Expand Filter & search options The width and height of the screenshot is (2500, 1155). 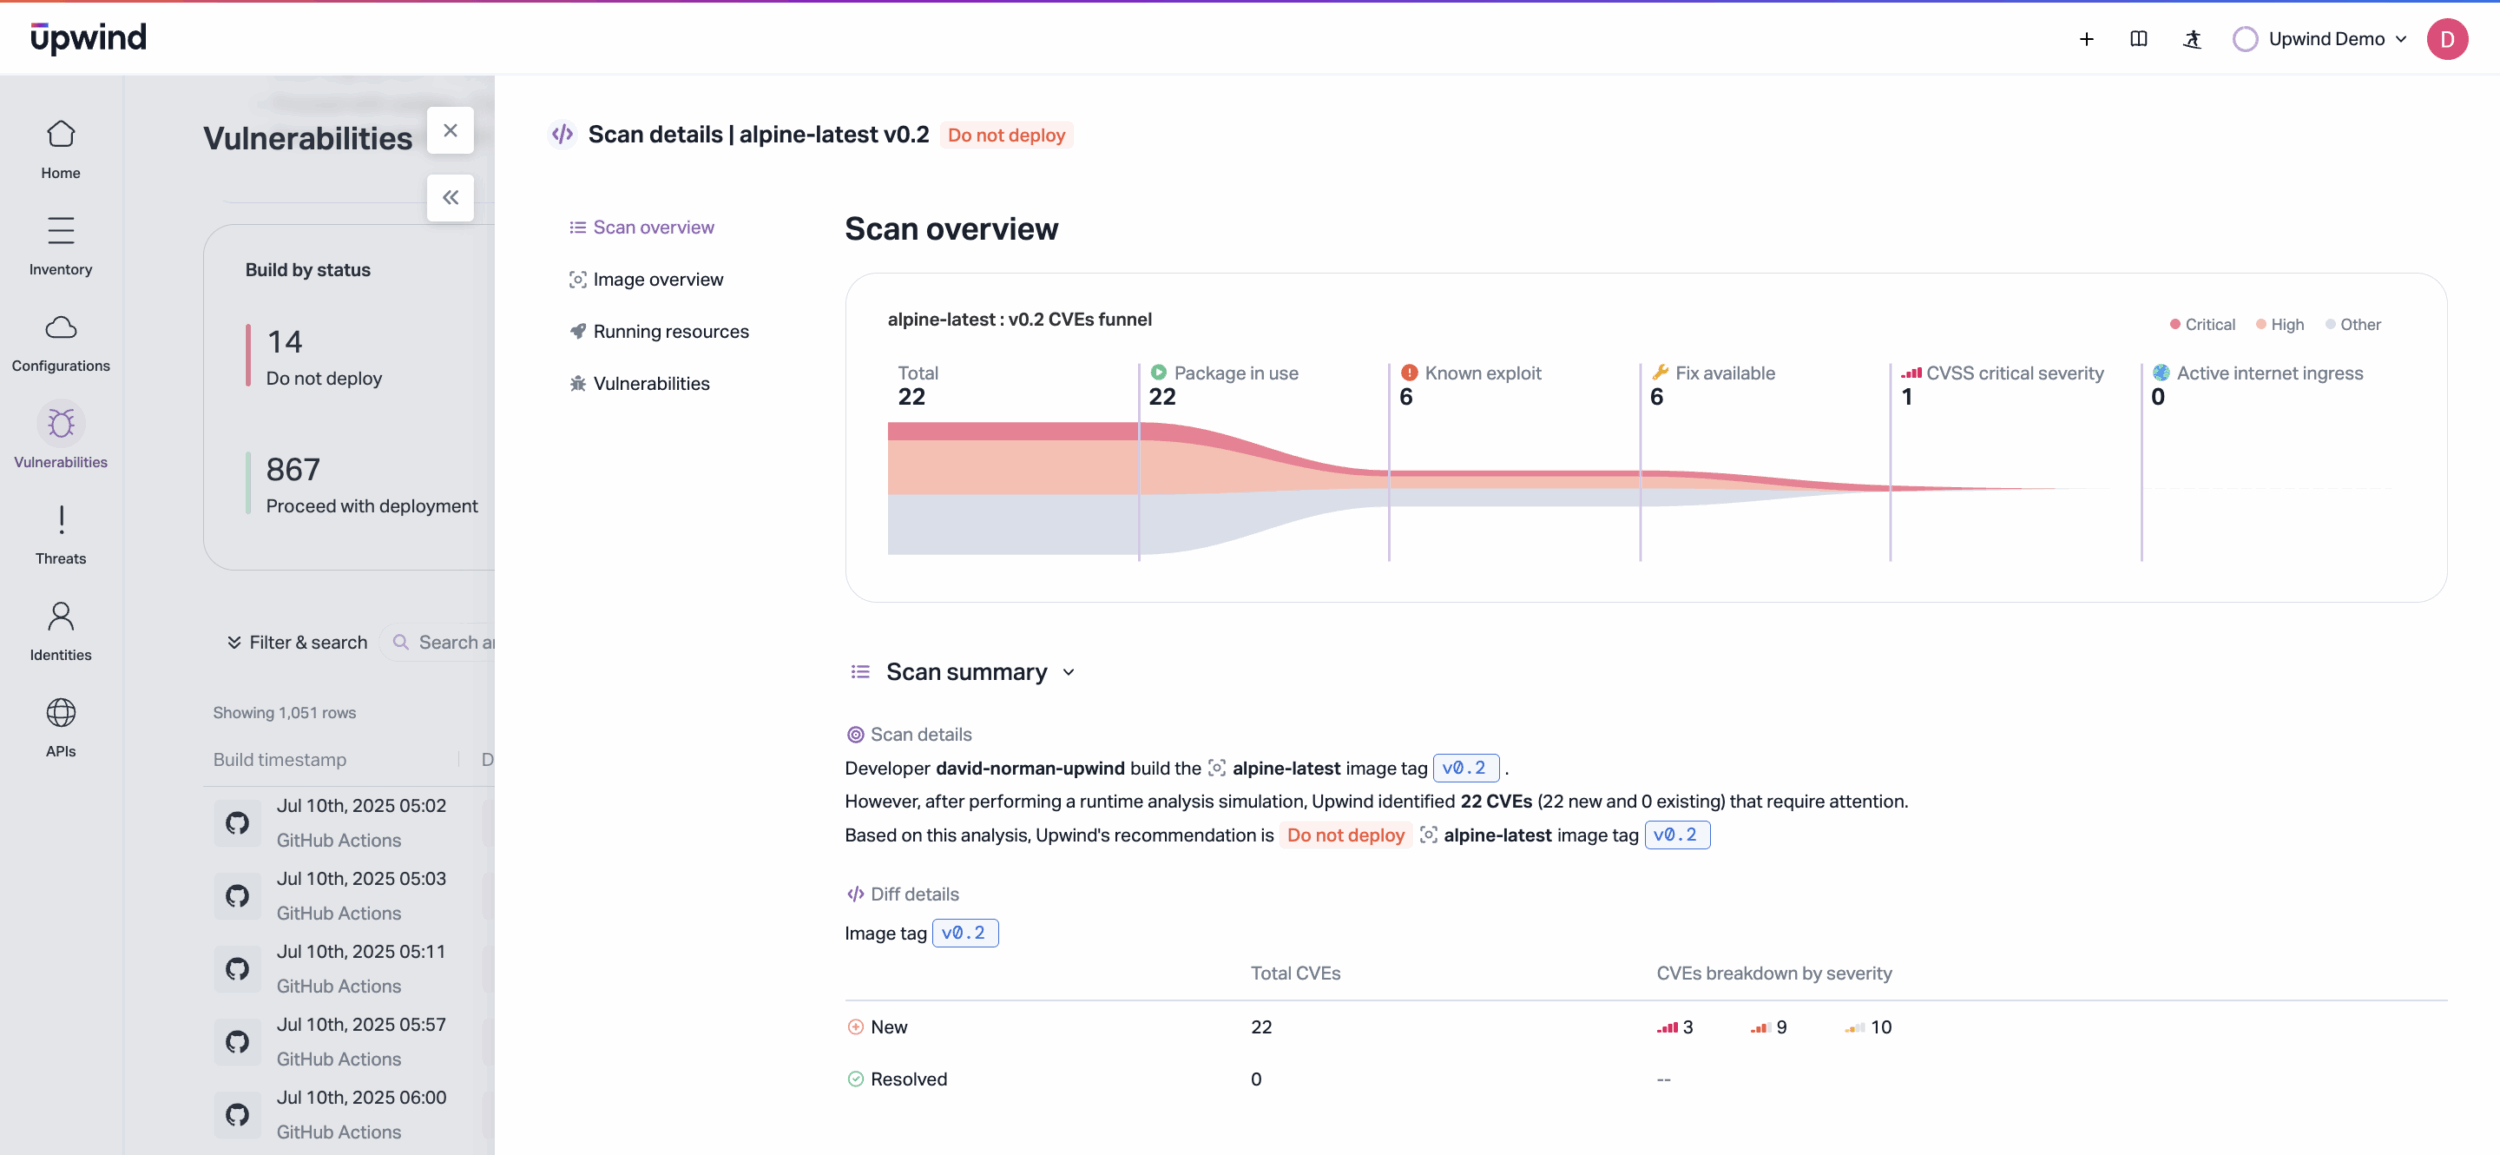pyautogui.click(x=297, y=642)
